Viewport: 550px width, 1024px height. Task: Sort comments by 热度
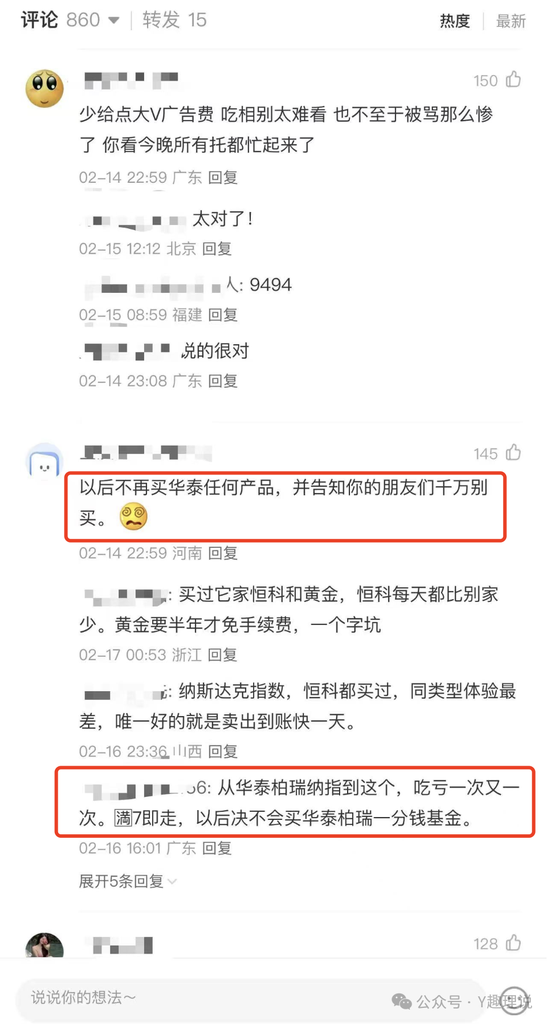click(x=455, y=21)
